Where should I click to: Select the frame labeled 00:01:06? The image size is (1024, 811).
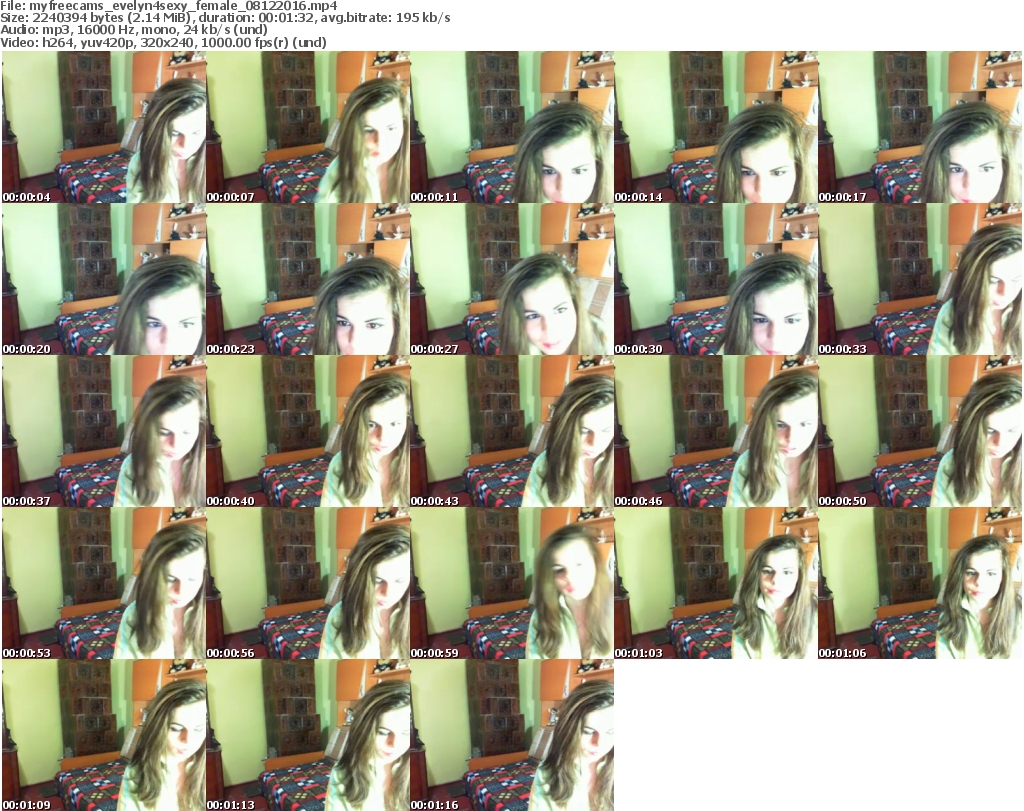920,584
